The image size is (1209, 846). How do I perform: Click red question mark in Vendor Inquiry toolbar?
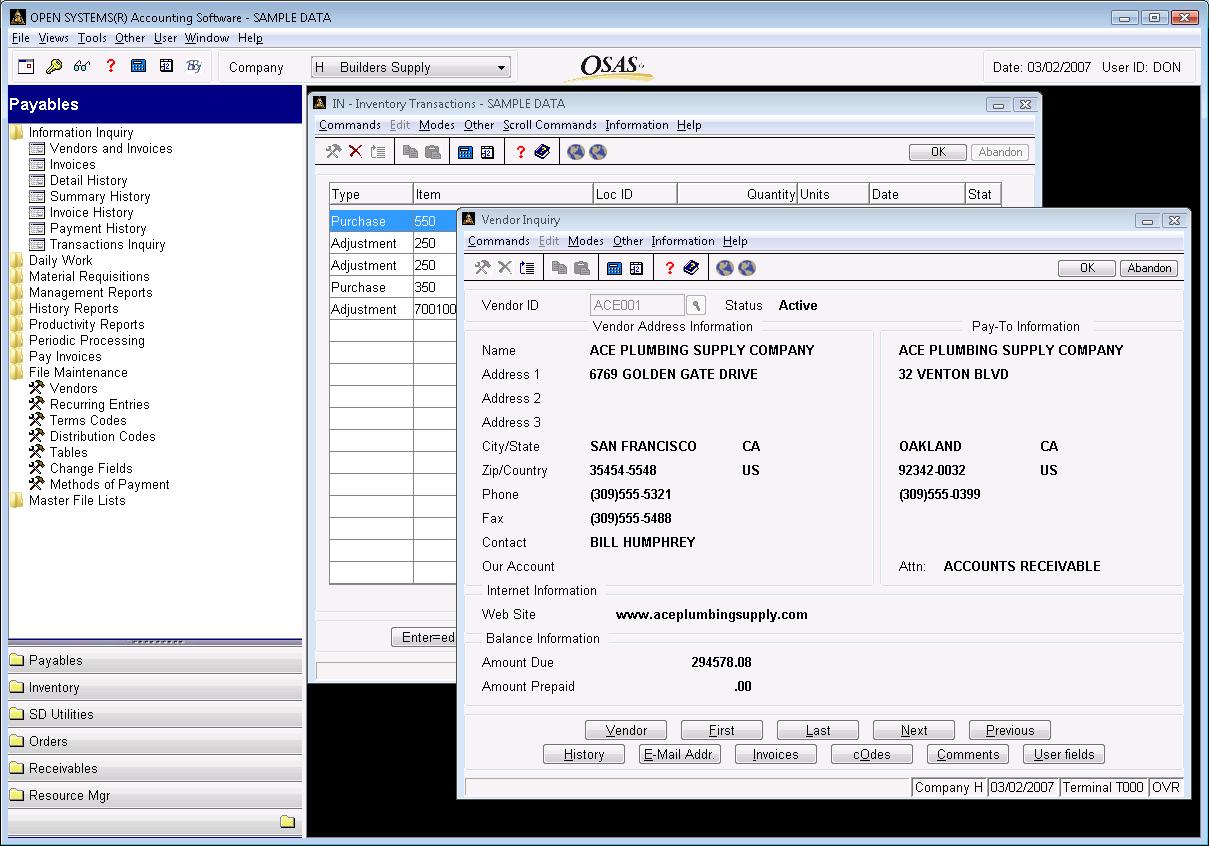click(669, 268)
